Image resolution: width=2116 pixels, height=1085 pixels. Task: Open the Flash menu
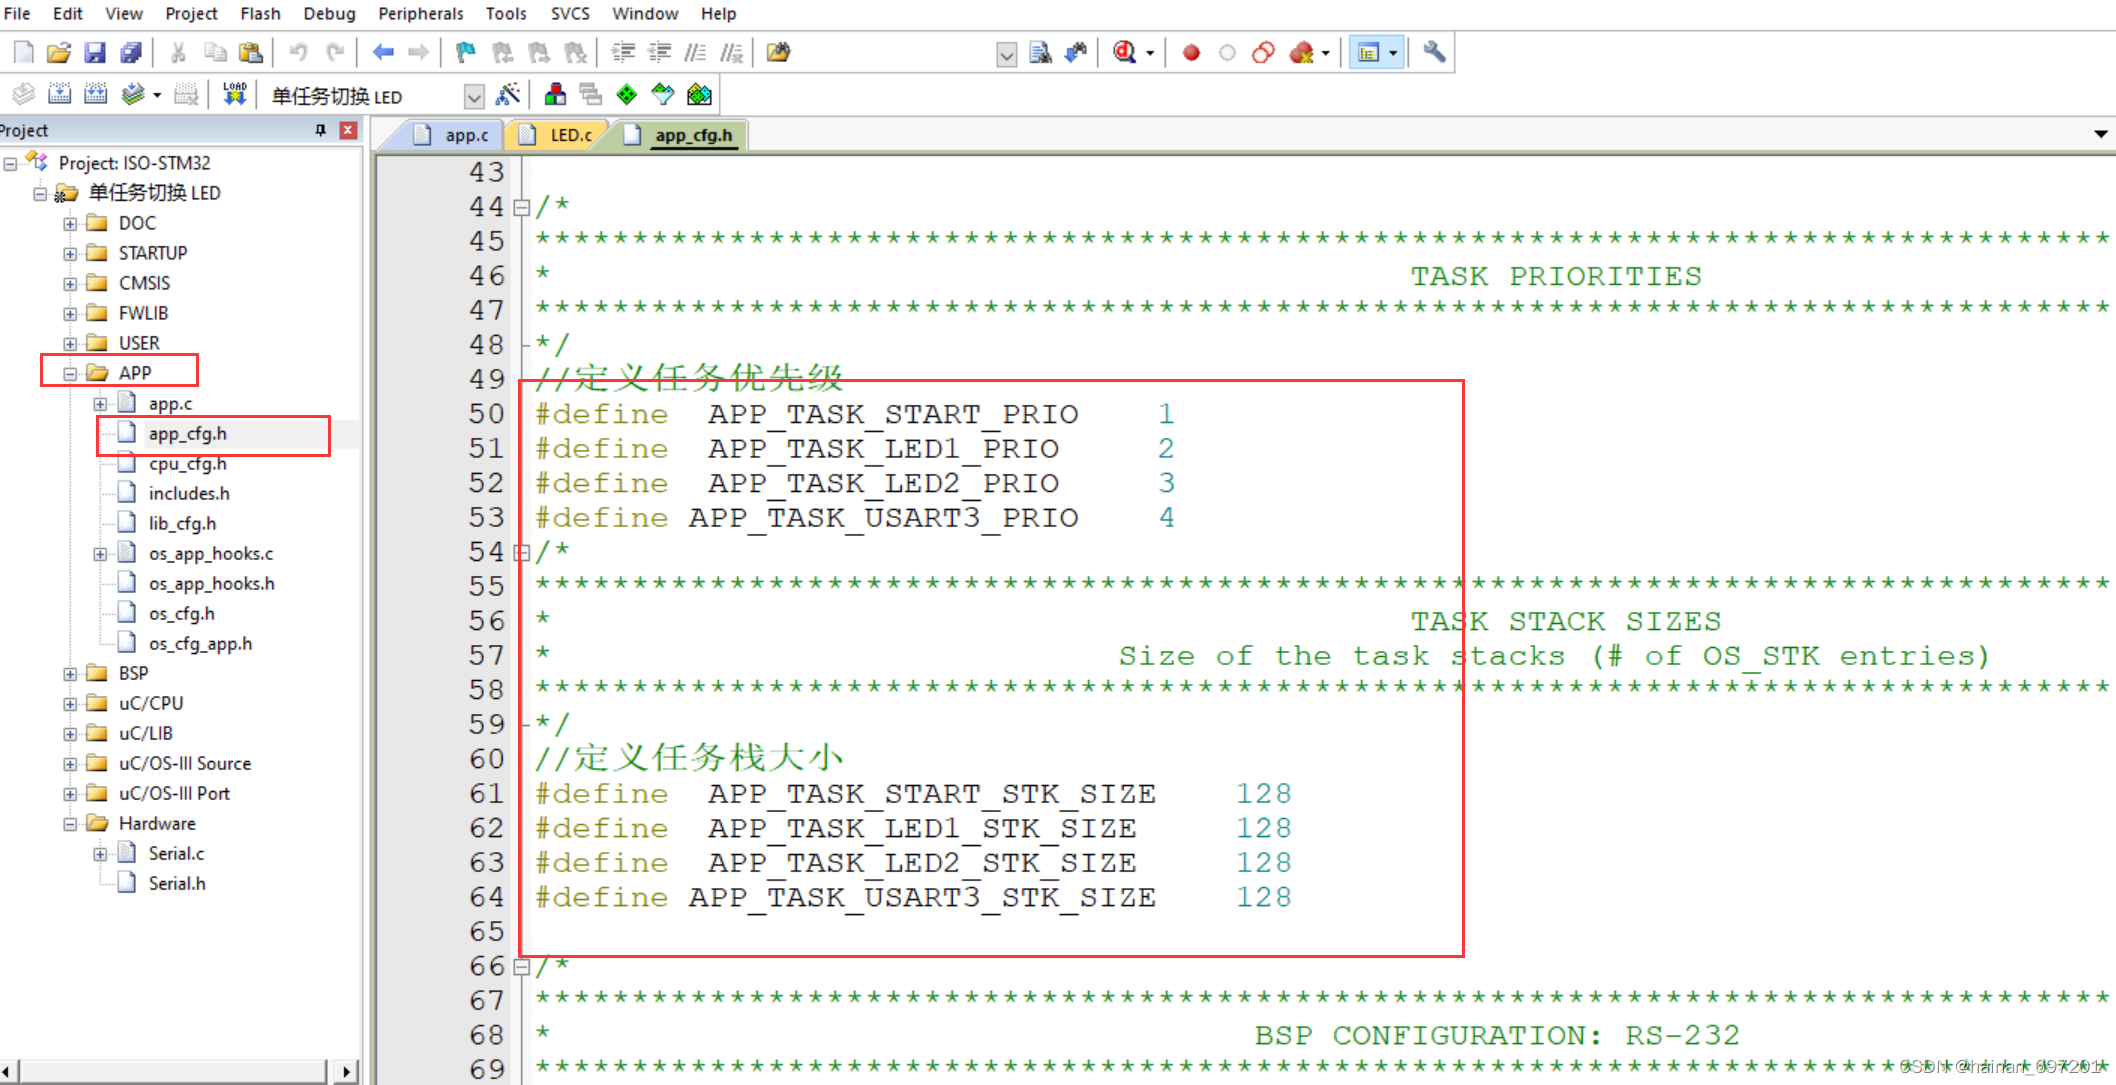(x=260, y=14)
